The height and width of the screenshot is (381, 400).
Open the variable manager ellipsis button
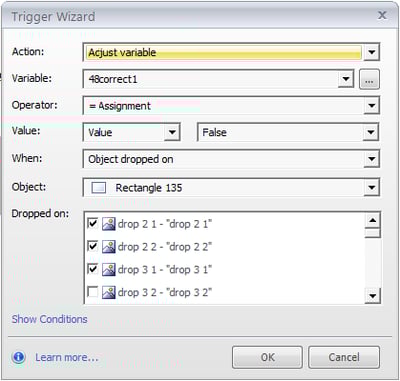(369, 79)
